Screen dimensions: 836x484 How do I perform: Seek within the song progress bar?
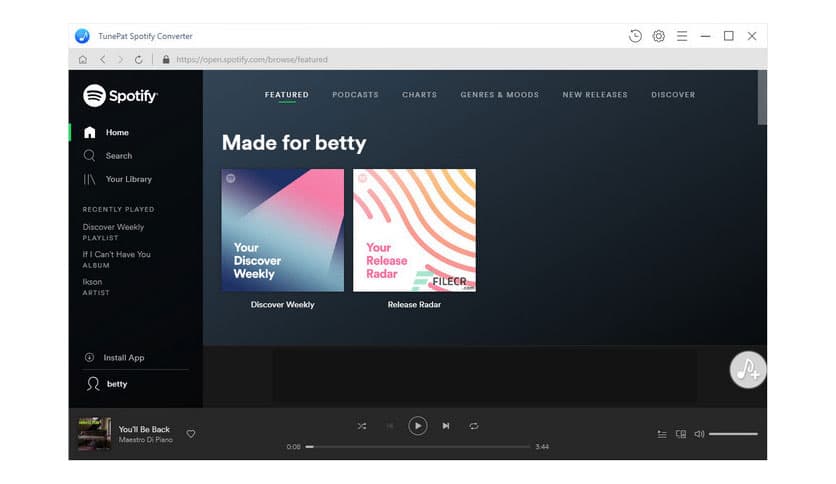click(x=417, y=447)
